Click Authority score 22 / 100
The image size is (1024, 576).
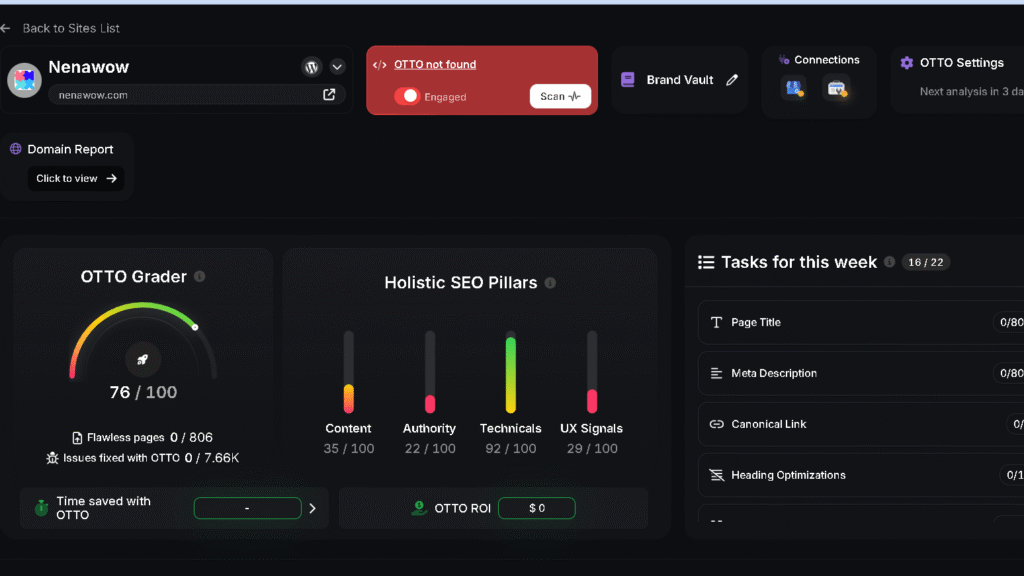pos(430,449)
